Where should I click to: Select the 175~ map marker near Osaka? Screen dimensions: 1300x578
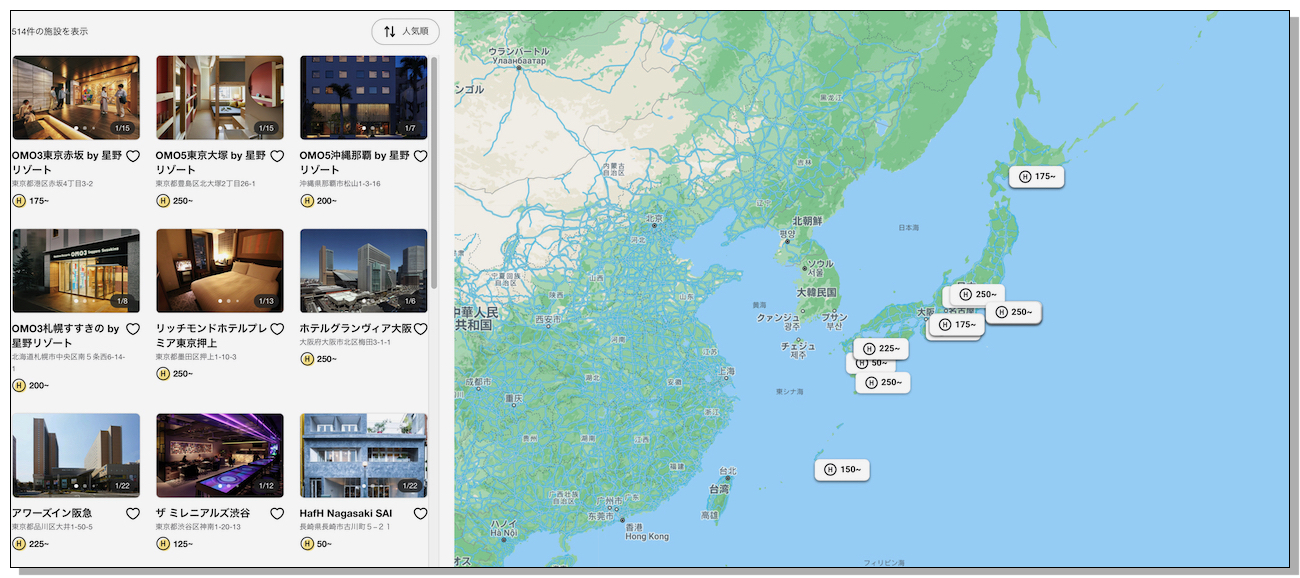[x=957, y=325]
